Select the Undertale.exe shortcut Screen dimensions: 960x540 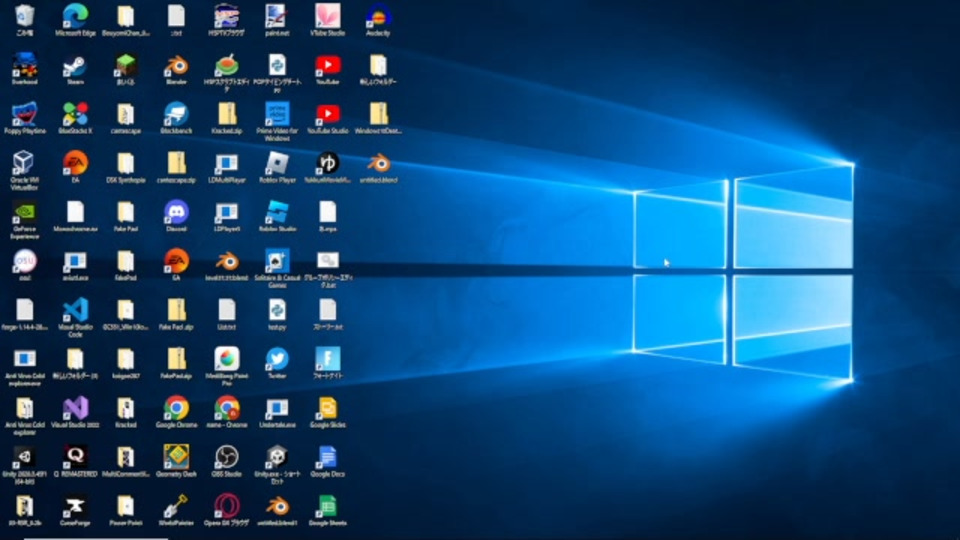(x=277, y=408)
